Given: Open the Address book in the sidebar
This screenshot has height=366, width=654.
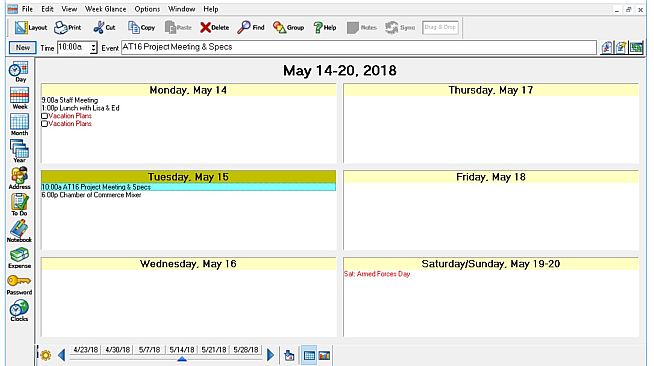Looking at the screenshot, I should pos(19,178).
